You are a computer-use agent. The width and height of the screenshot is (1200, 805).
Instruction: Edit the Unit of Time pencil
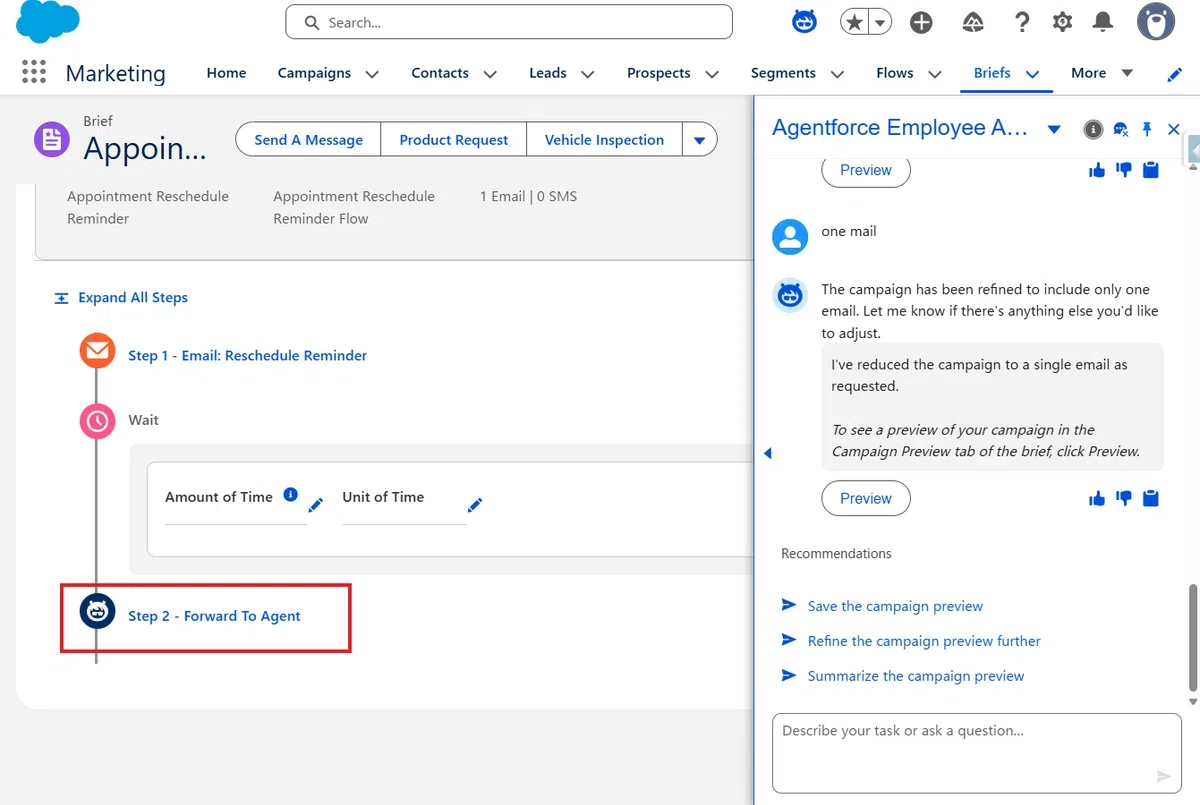(x=475, y=505)
